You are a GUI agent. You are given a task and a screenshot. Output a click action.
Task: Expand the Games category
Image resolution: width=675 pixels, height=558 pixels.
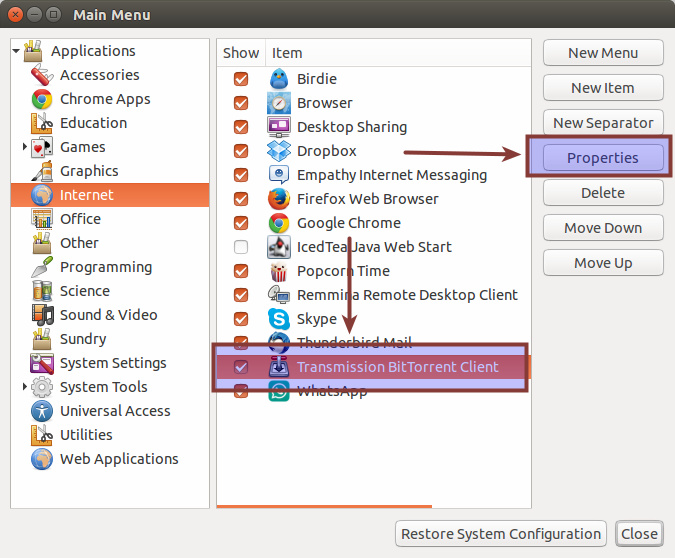coord(25,147)
